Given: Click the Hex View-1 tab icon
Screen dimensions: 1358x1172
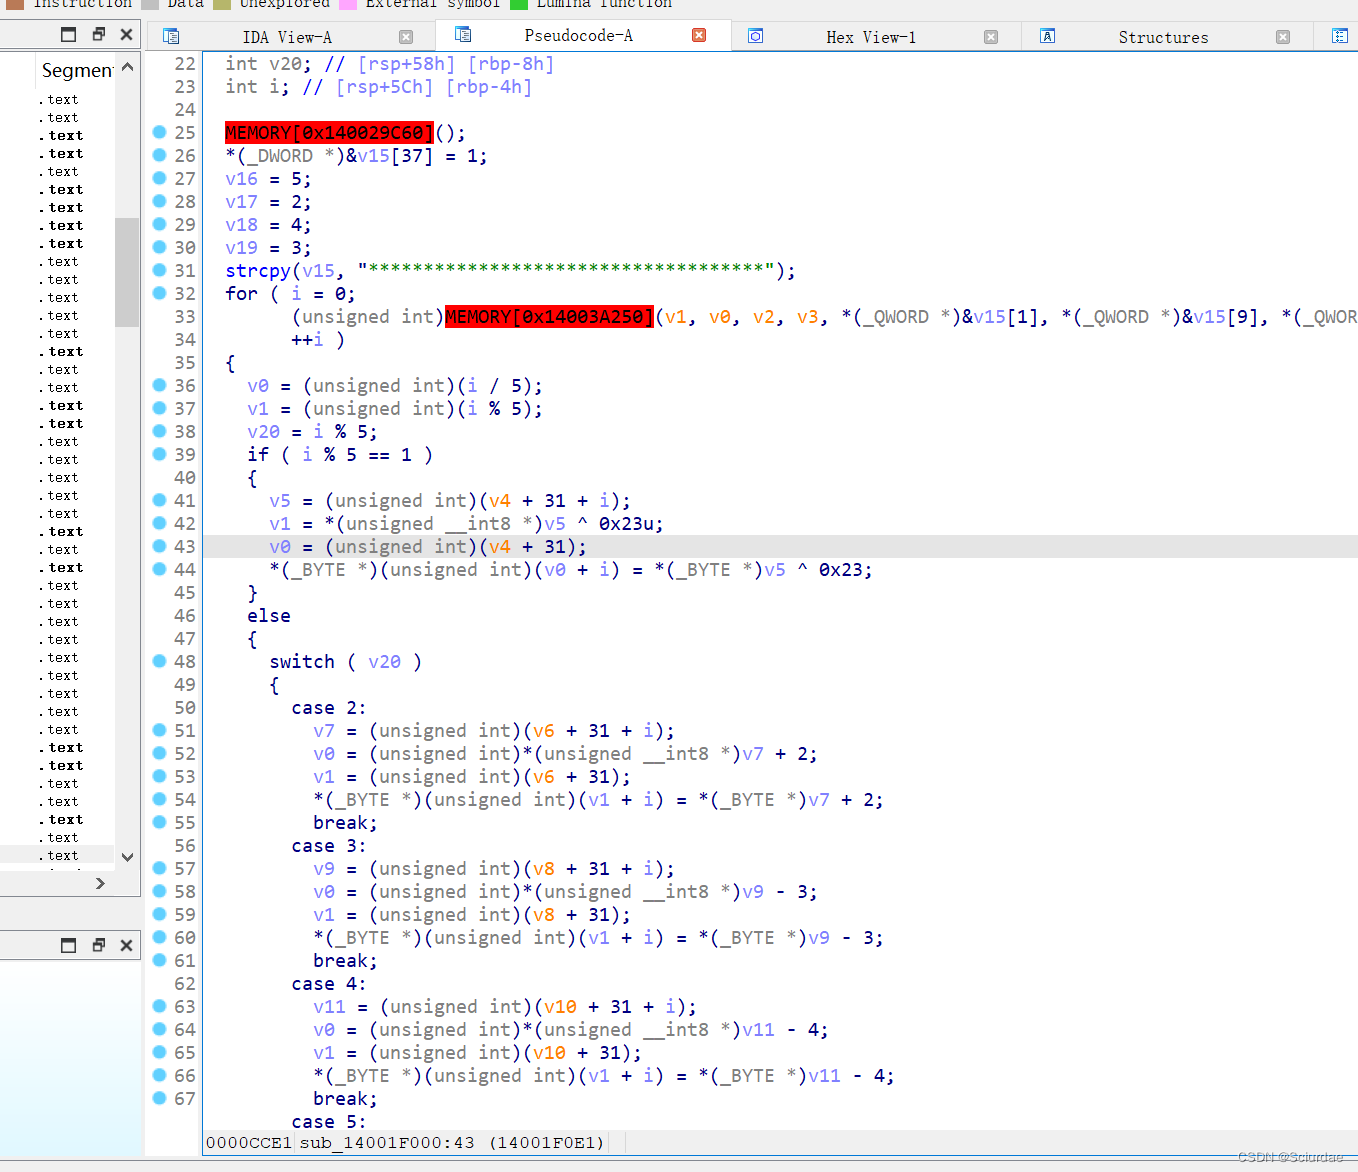Looking at the screenshot, I should point(756,36).
